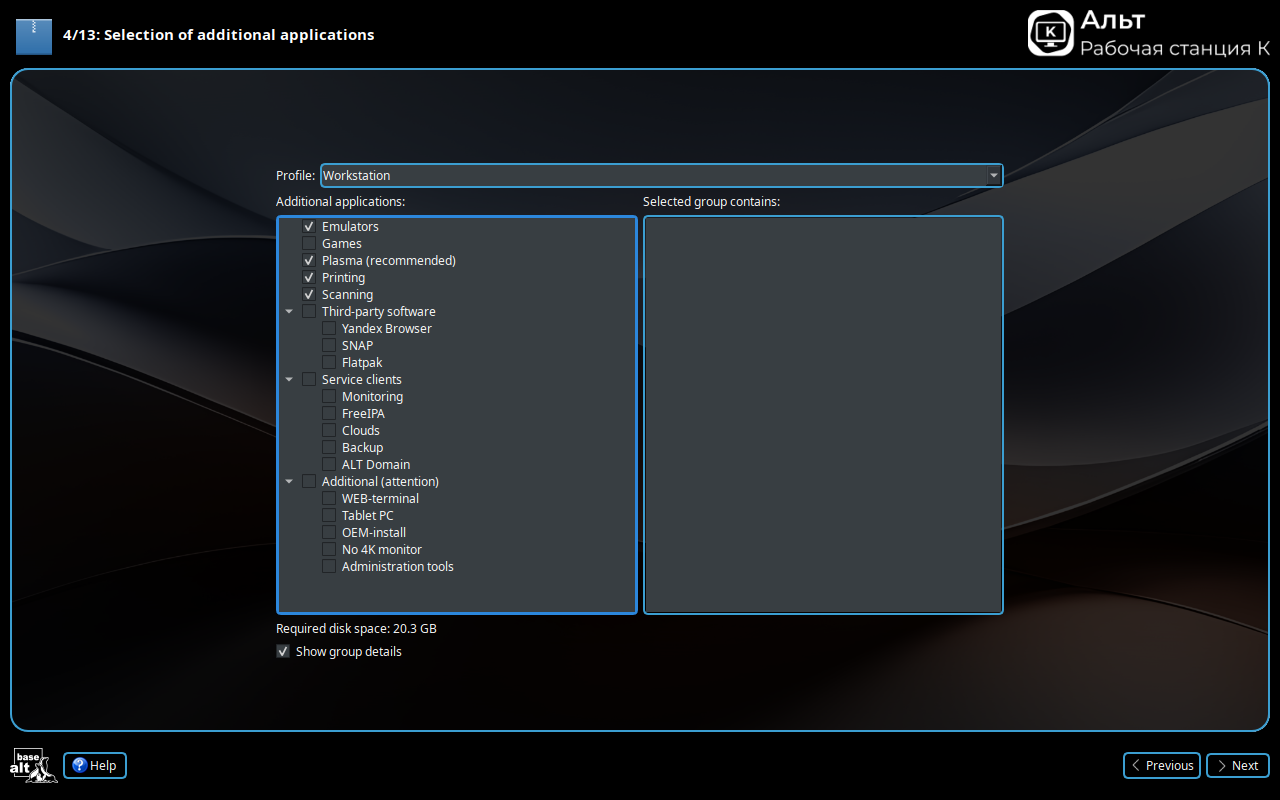This screenshot has width=1280, height=800.
Task: Uncheck the Emulators checkbox
Action: 309,227
